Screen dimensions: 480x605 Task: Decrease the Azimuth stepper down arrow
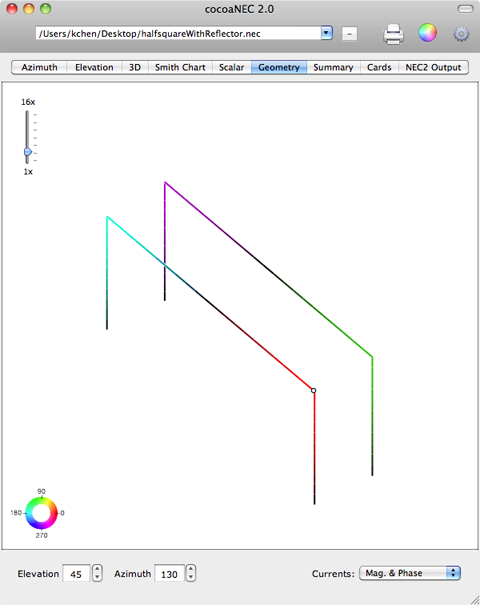191,577
